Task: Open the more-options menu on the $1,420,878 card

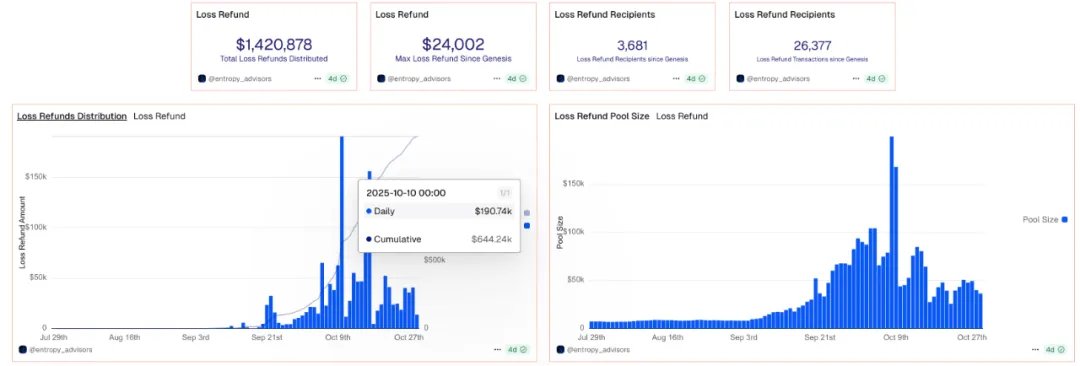Action: pos(318,79)
